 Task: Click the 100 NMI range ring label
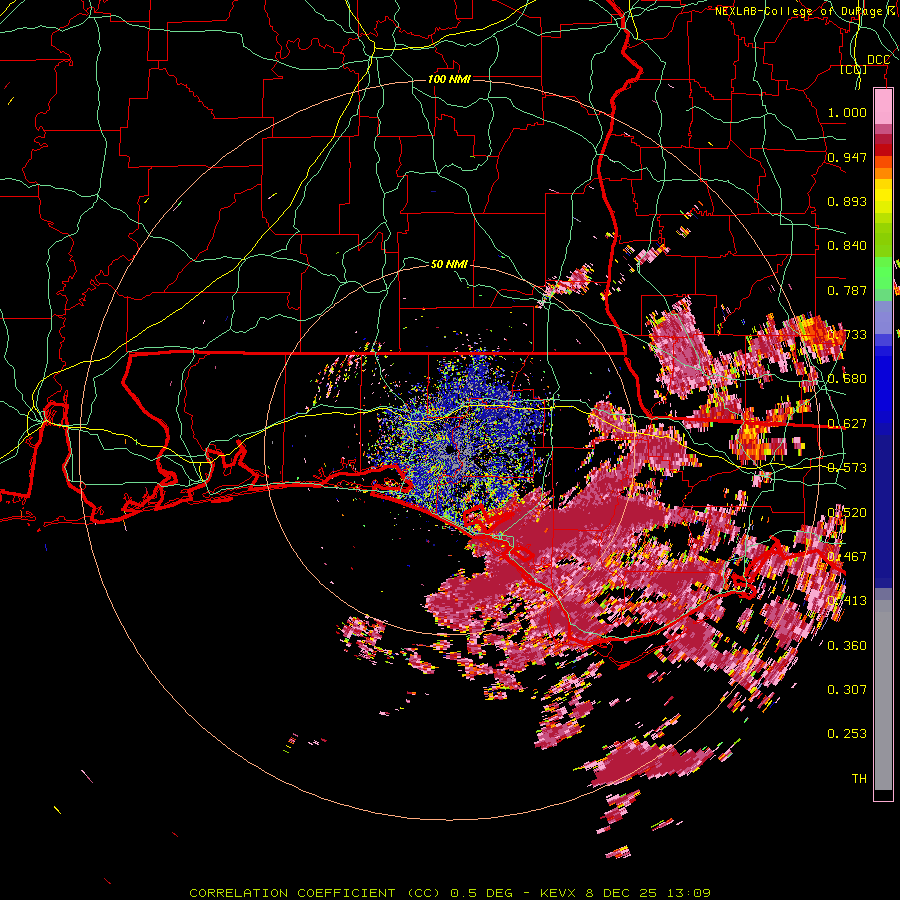tap(449, 79)
